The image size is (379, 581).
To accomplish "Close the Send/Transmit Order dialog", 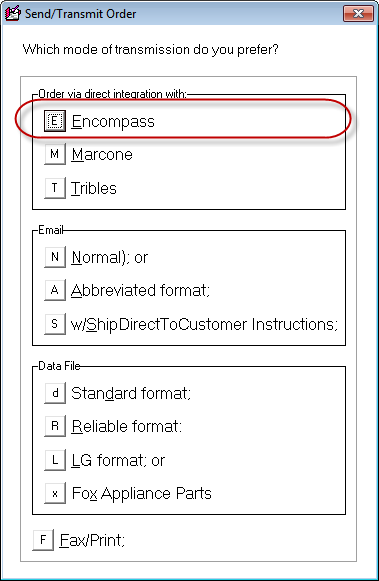I will point(358,14).
